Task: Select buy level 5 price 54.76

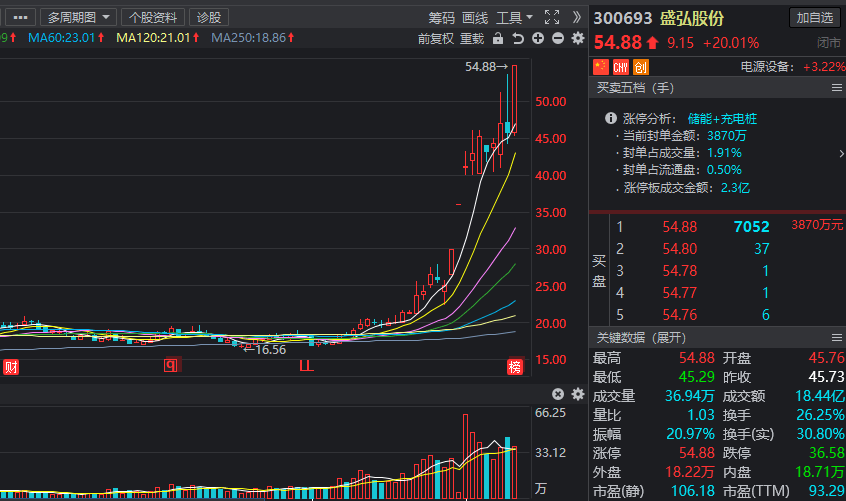Action: (x=680, y=315)
